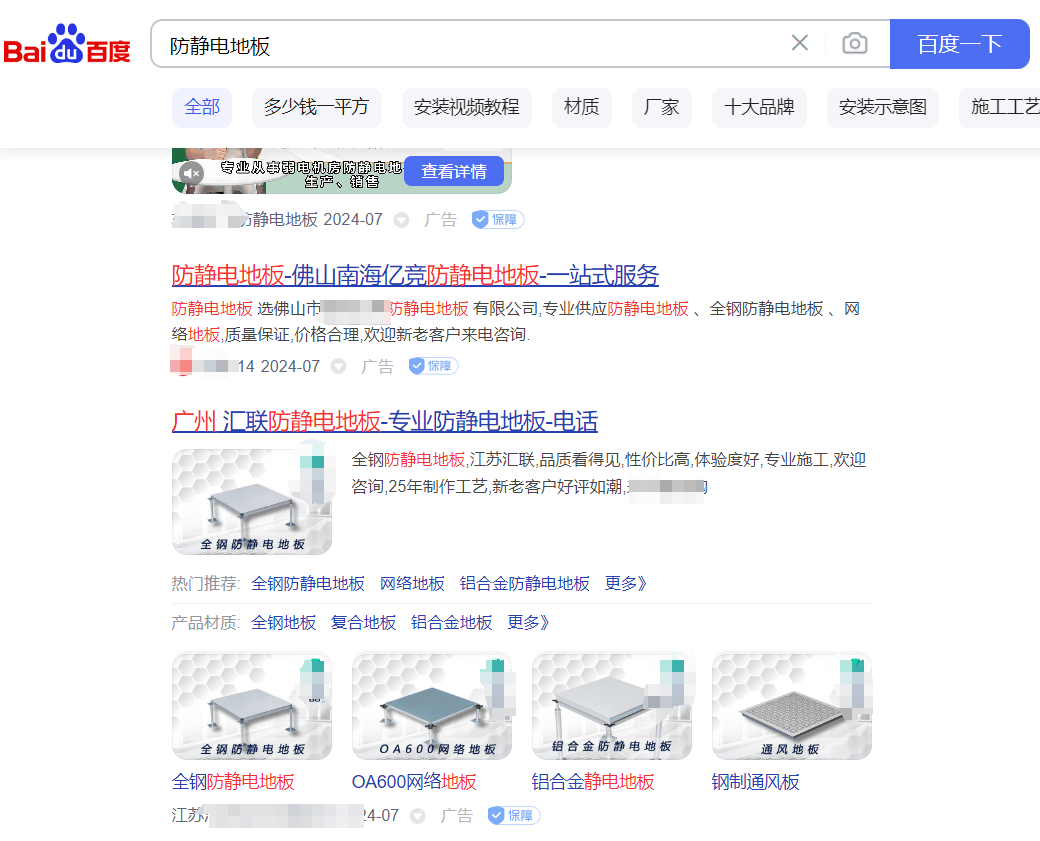Open the 网络地板 link in 热门推荐

tap(412, 584)
